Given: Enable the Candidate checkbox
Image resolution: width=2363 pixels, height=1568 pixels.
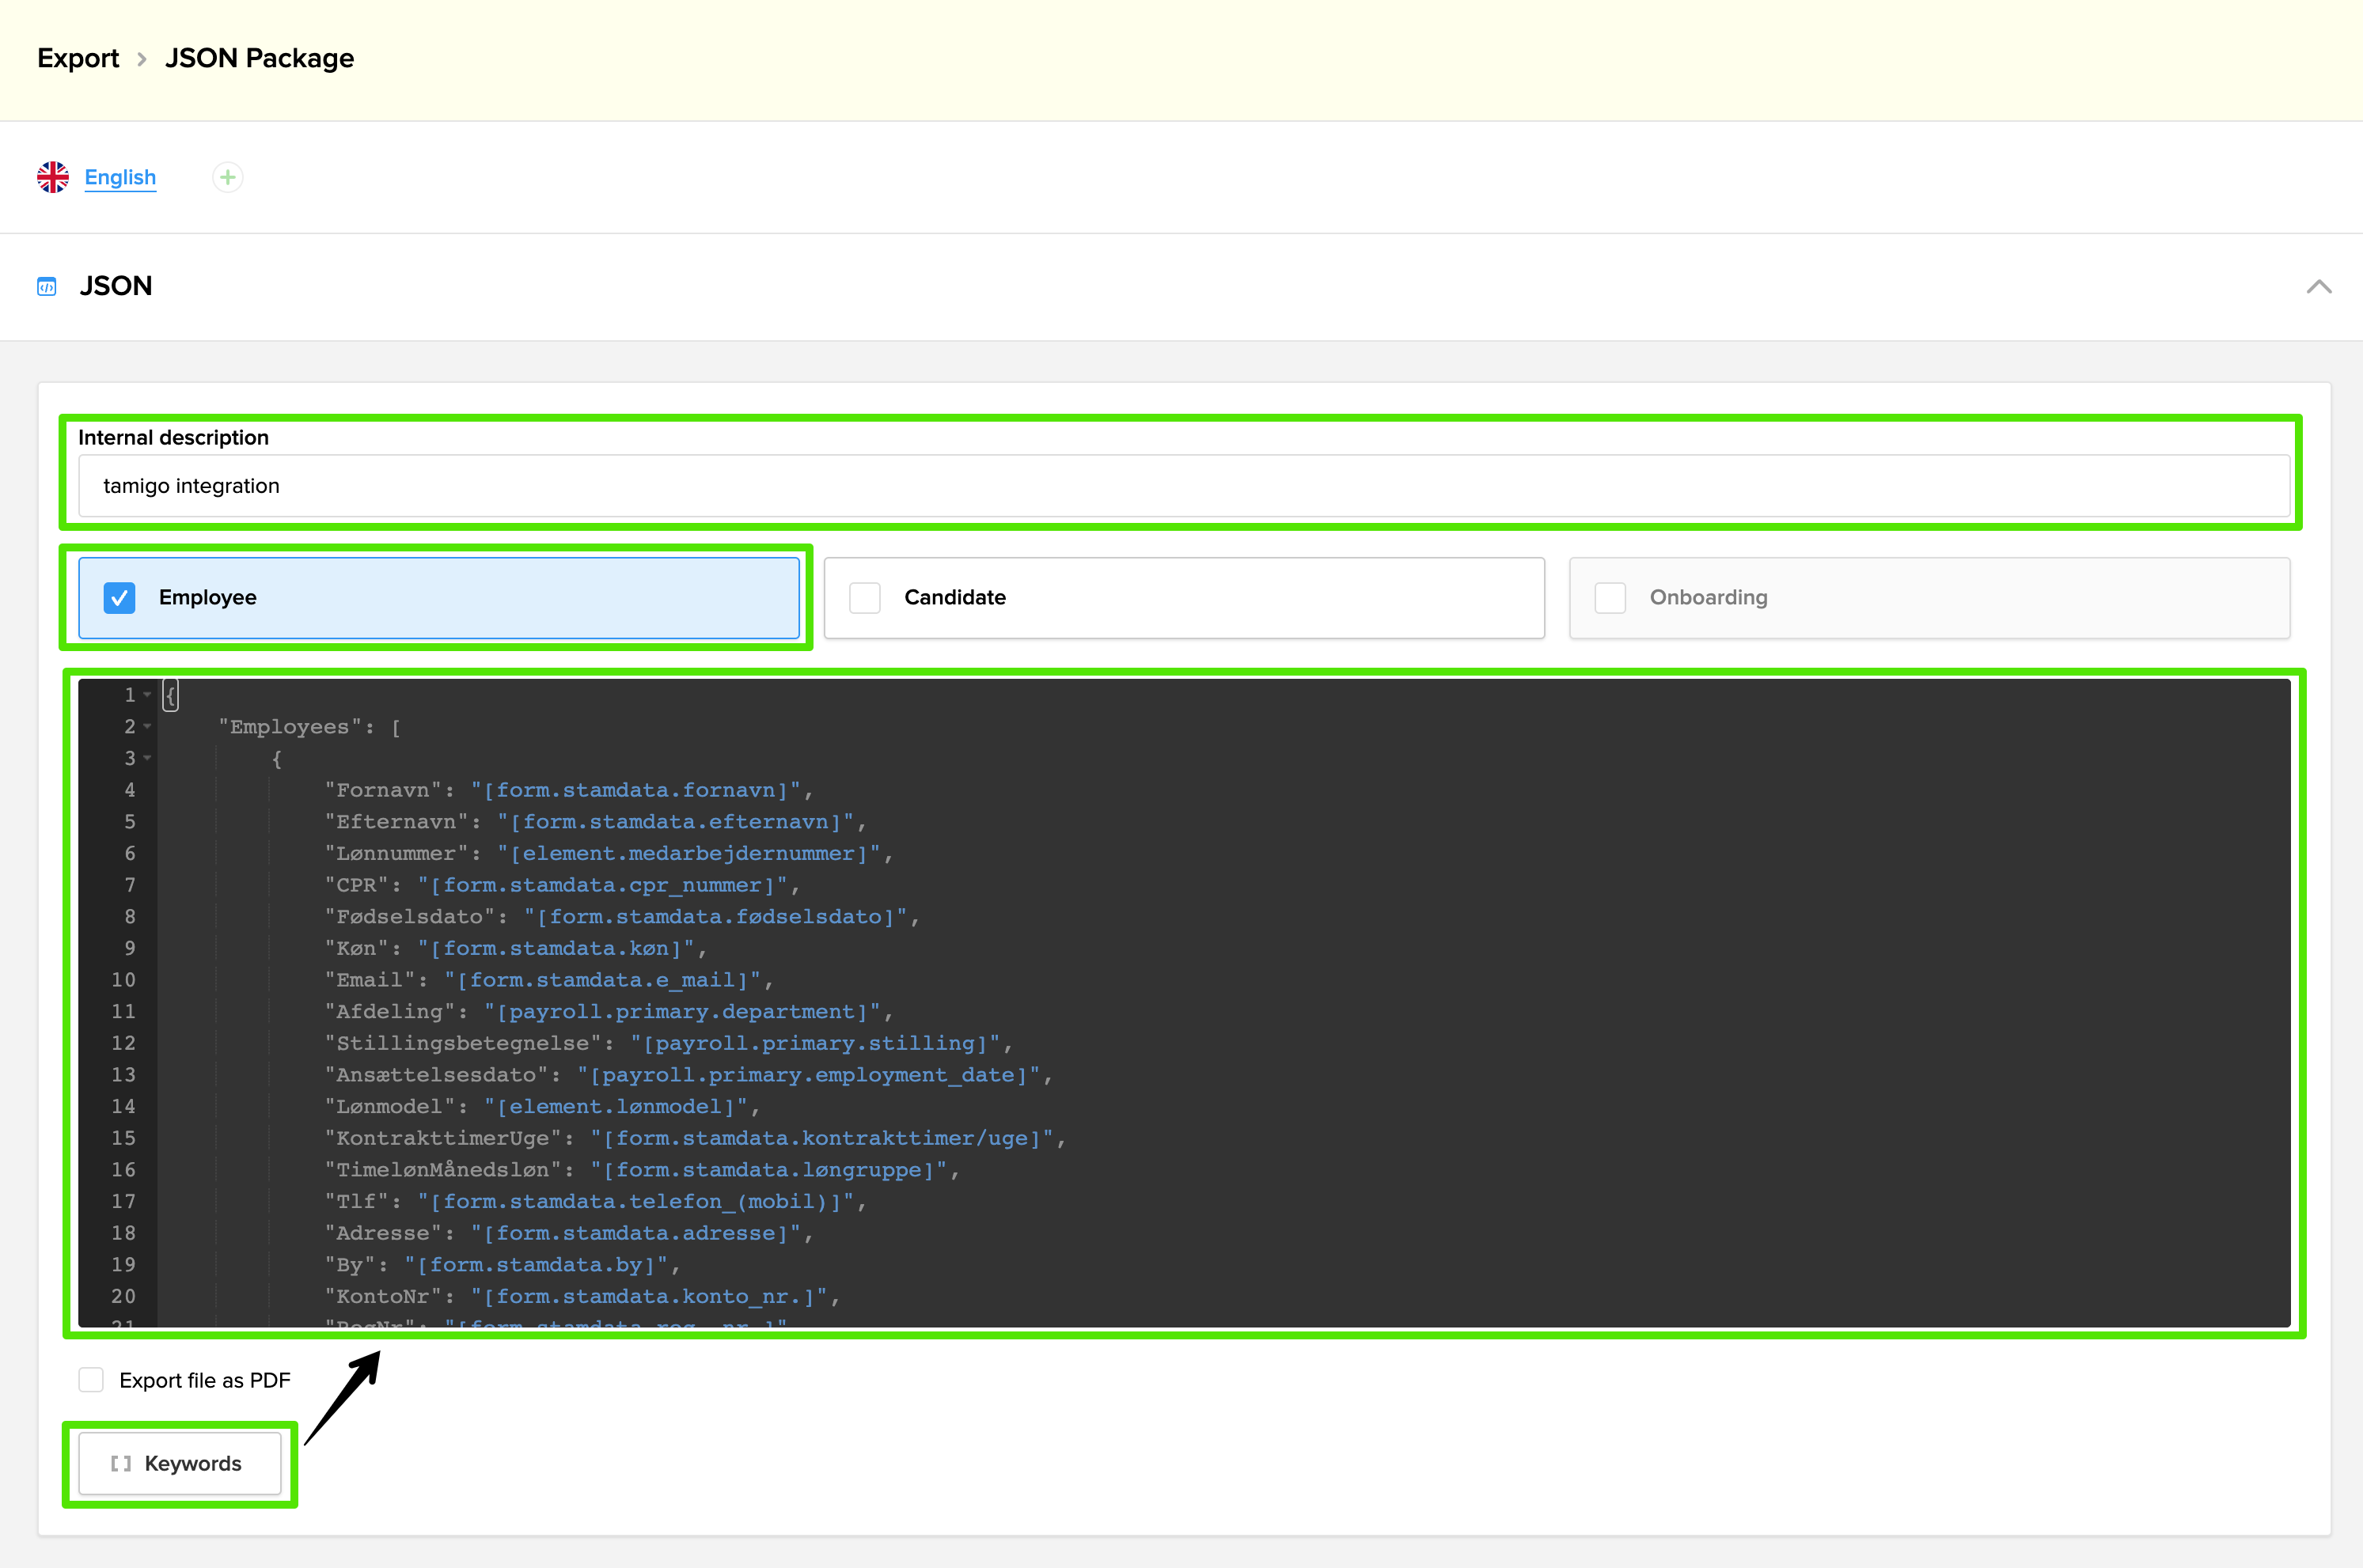Looking at the screenshot, I should 865,598.
